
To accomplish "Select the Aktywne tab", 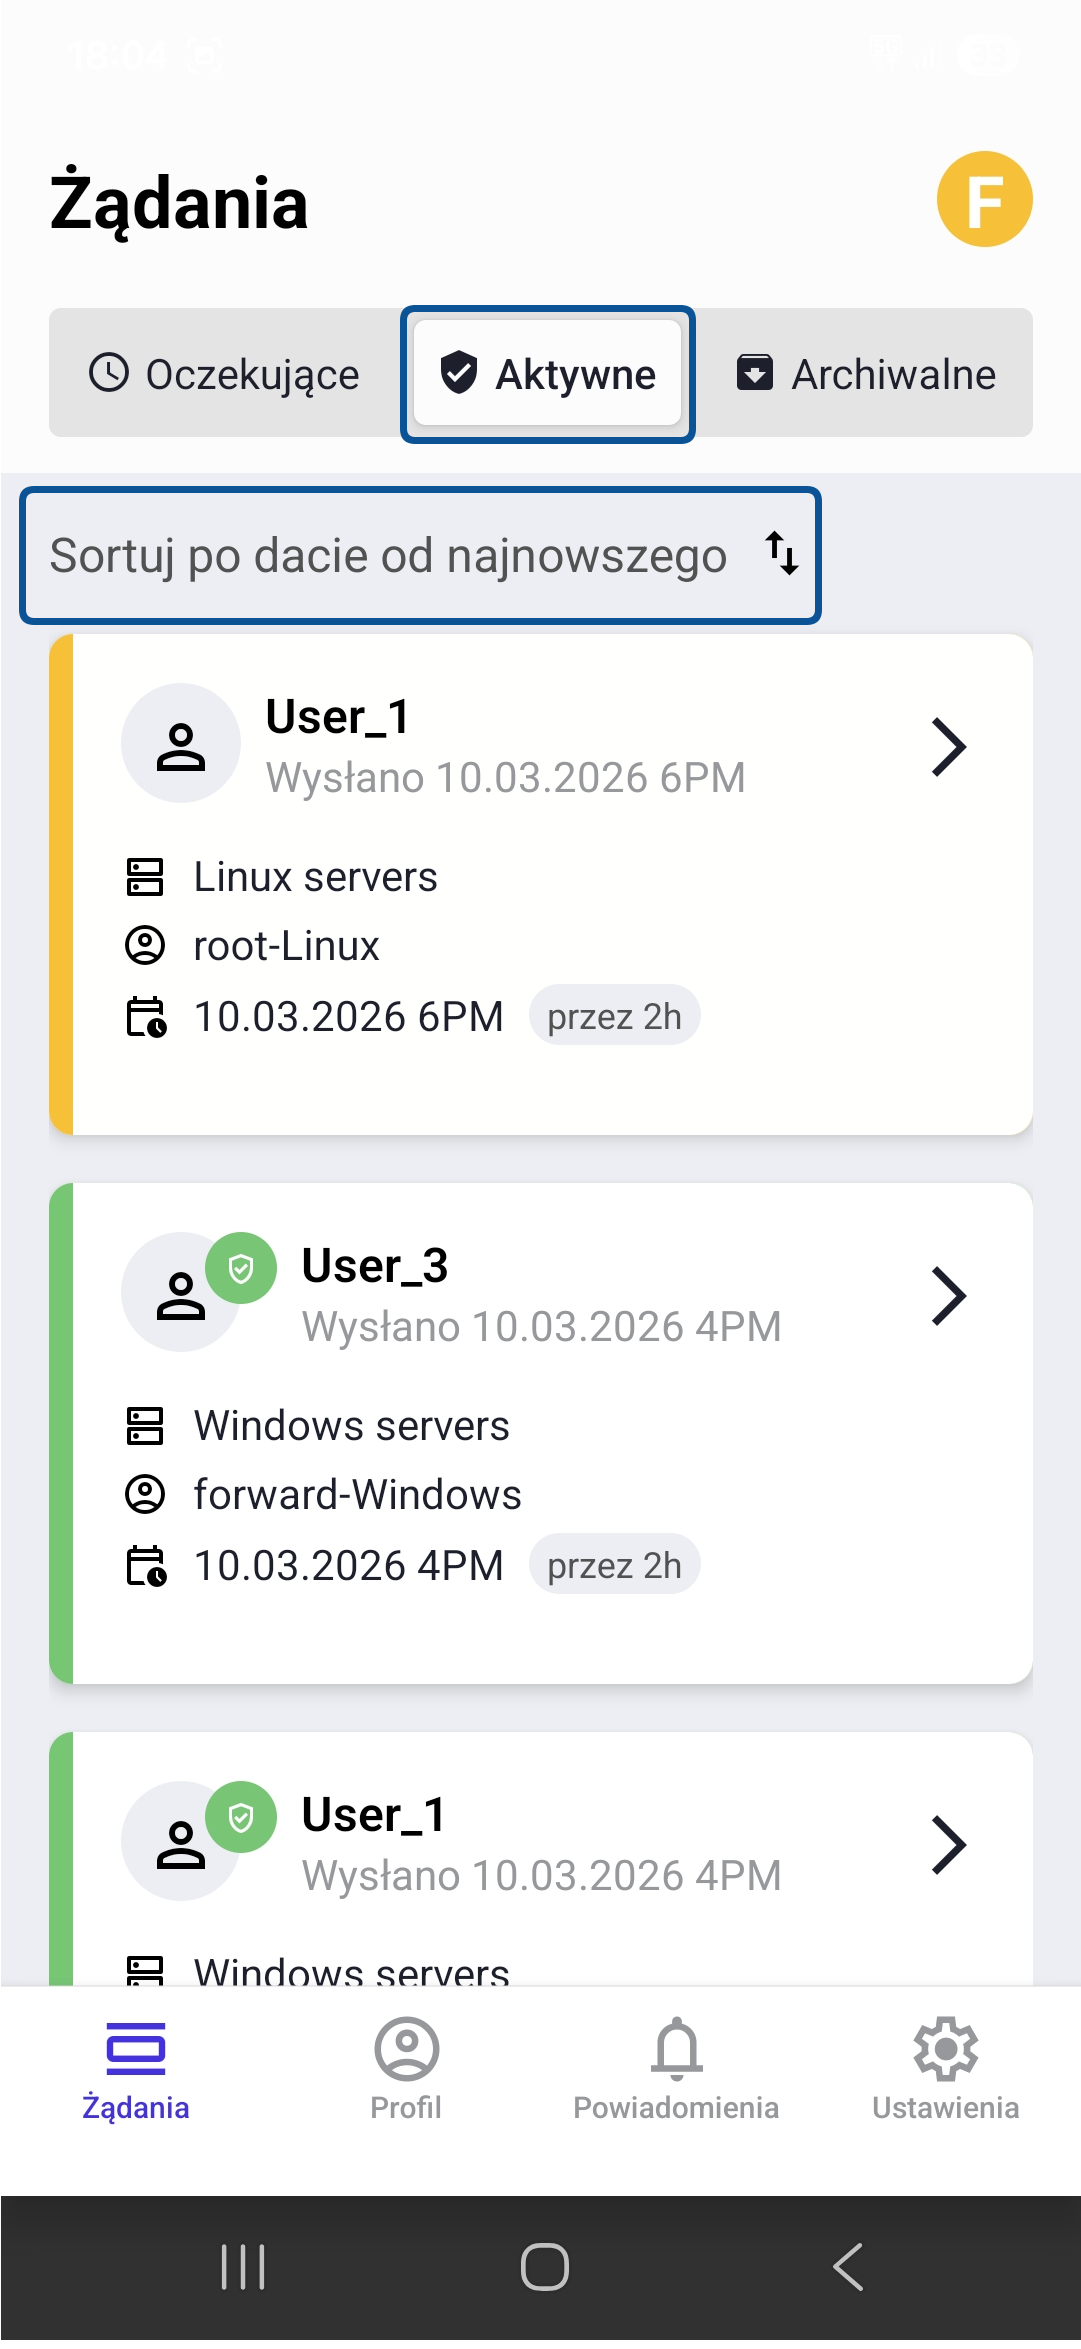I will click(x=547, y=374).
